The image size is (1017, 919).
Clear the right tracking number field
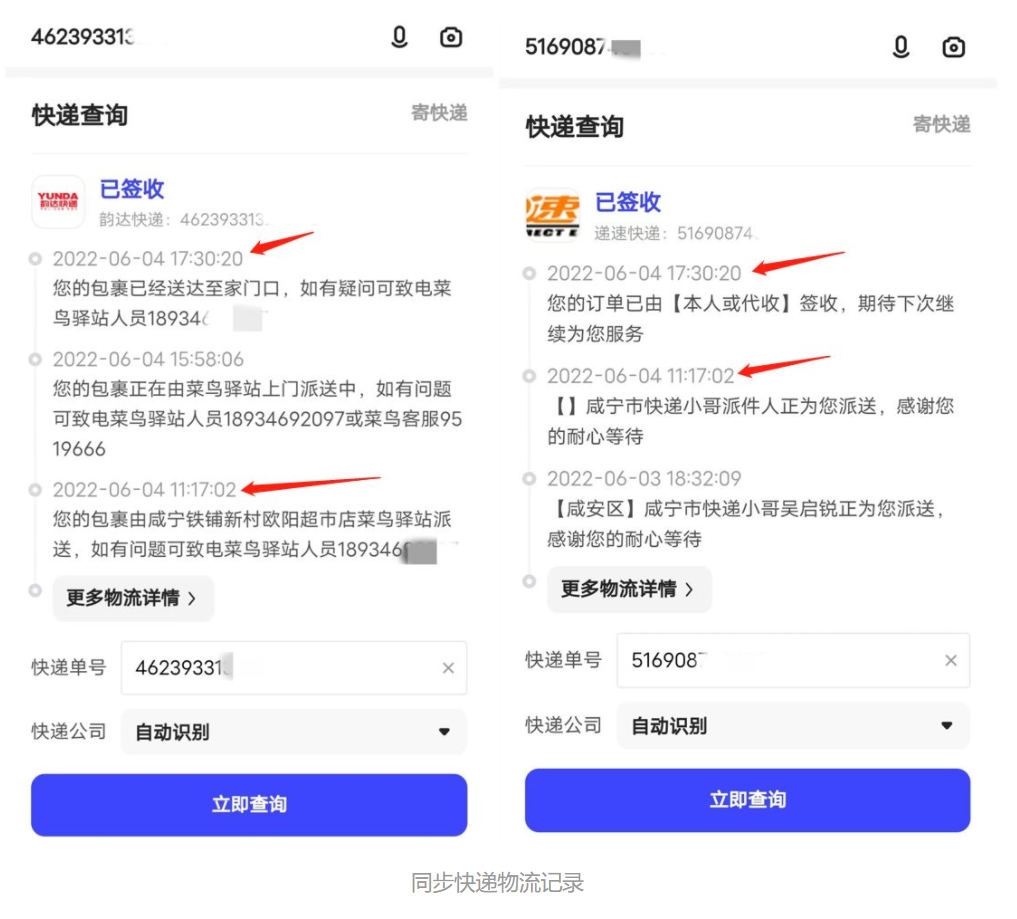point(951,660)
